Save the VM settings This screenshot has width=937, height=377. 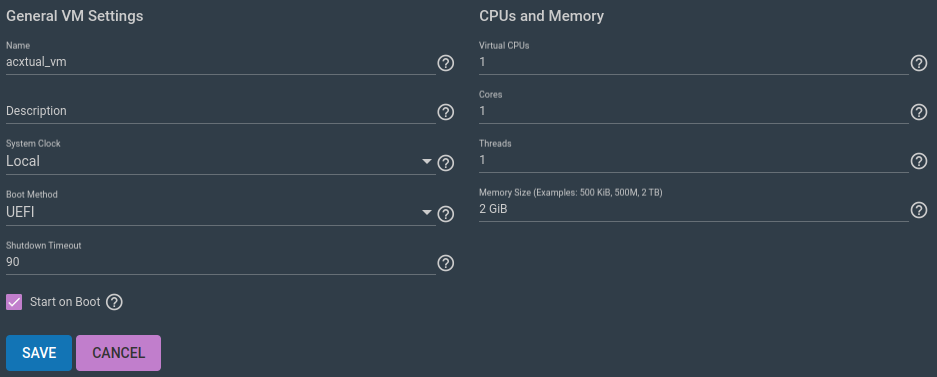tap(39, 353)
